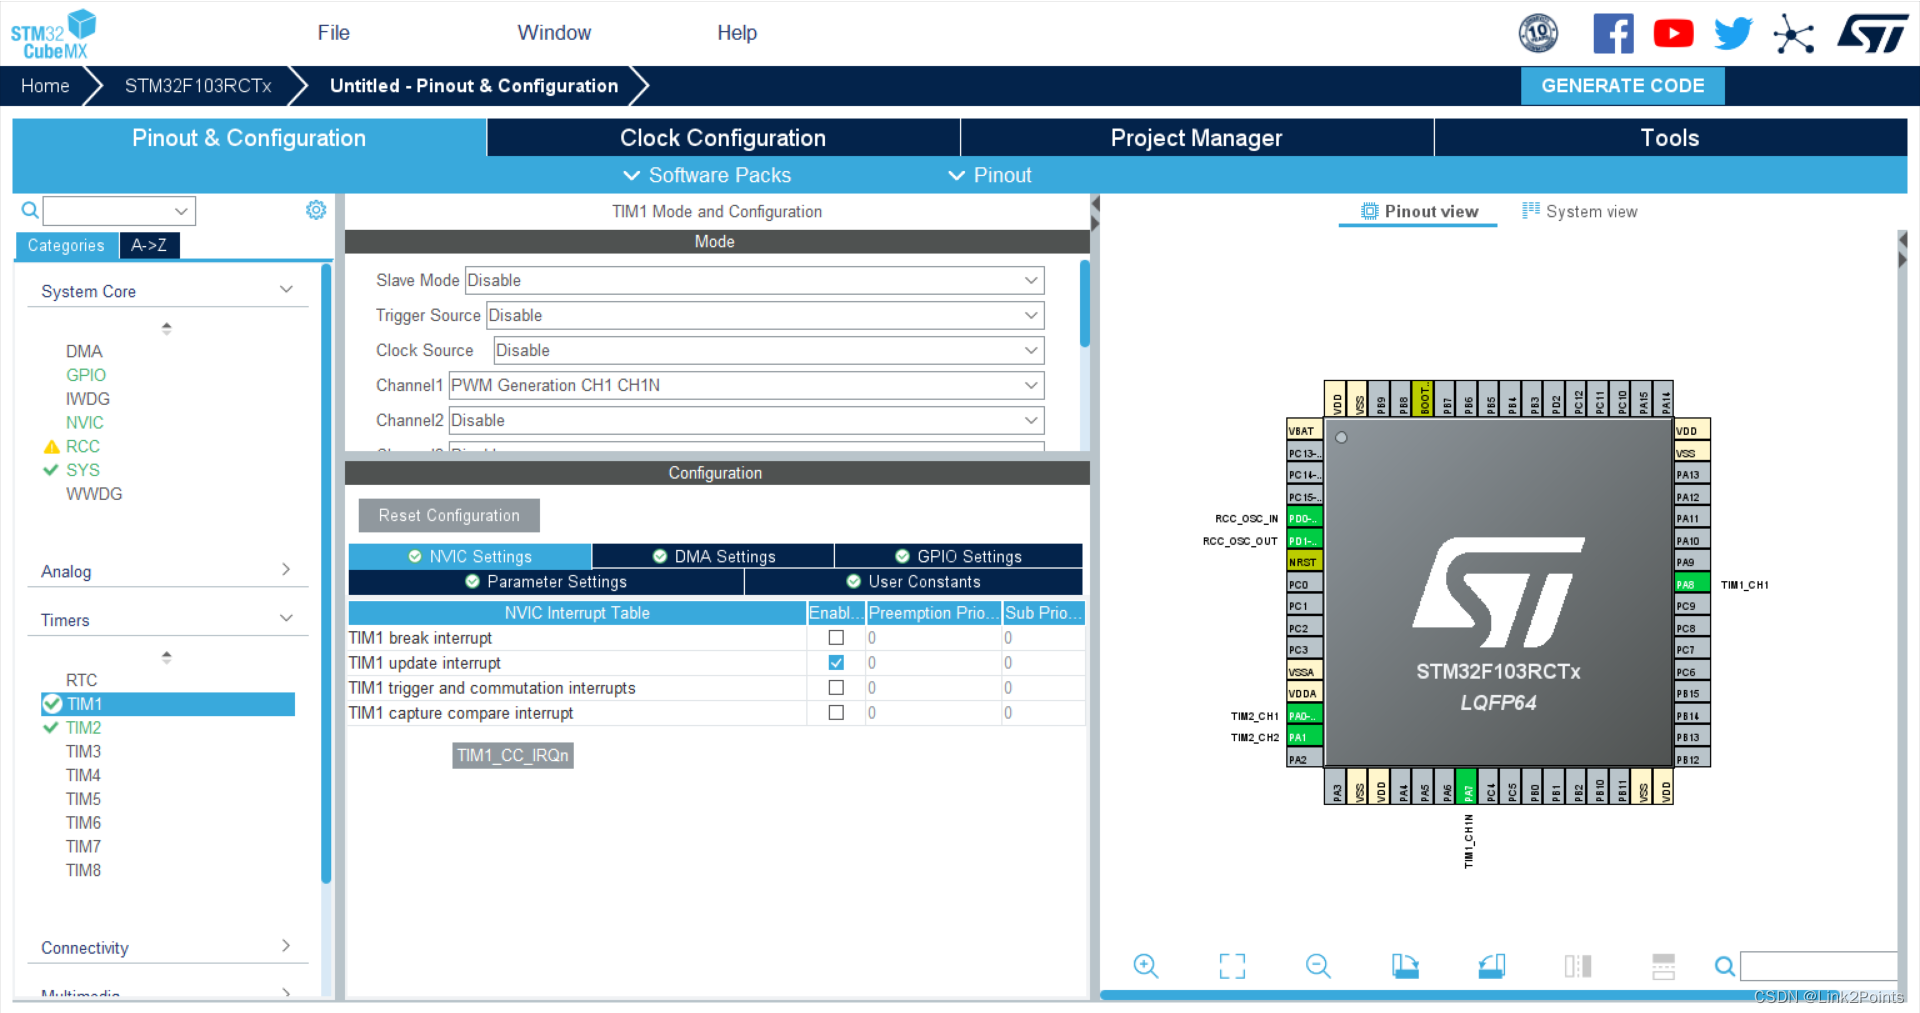Open the Slave Mode dropdown
This screenshot has width=1920, height=1013.
pyautogui.click(x=754, y=280)
